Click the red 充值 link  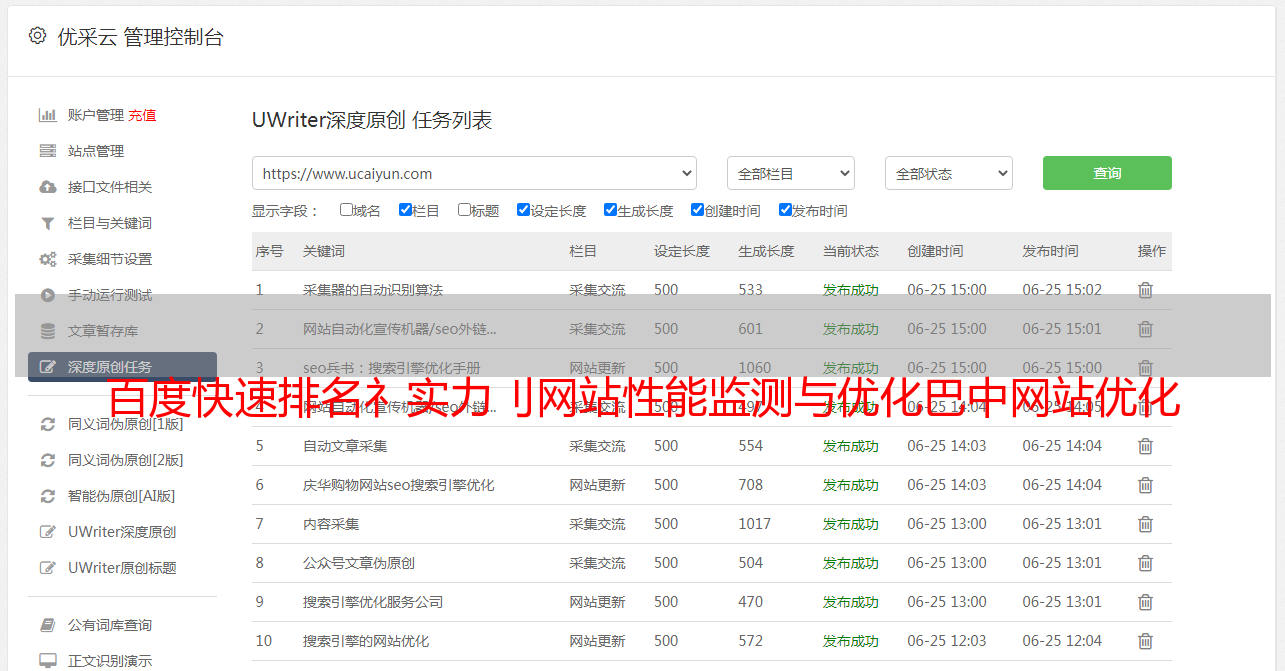142,115
